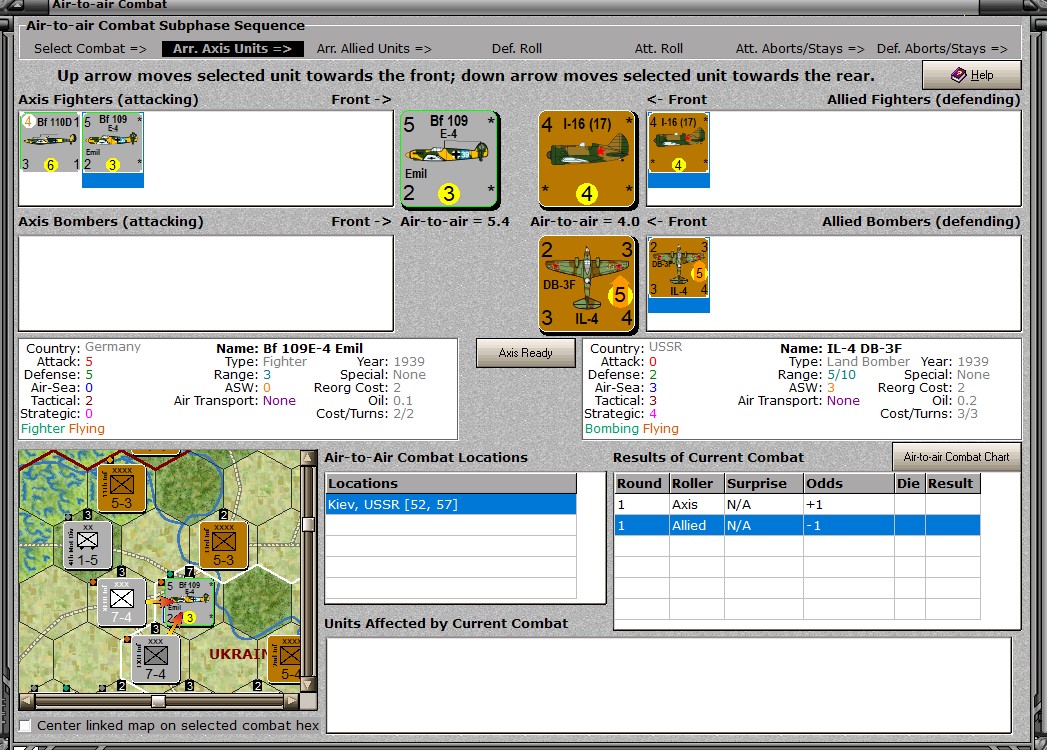
Task: Click the Att. Roll phase step
Action: (x=658, y=49)
